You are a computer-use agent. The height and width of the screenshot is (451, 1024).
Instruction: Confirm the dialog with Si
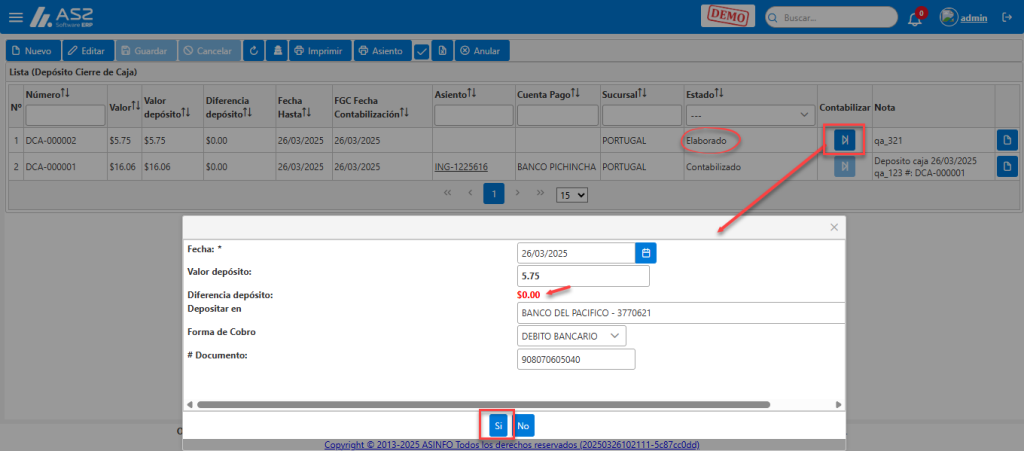tap(498, 426)
